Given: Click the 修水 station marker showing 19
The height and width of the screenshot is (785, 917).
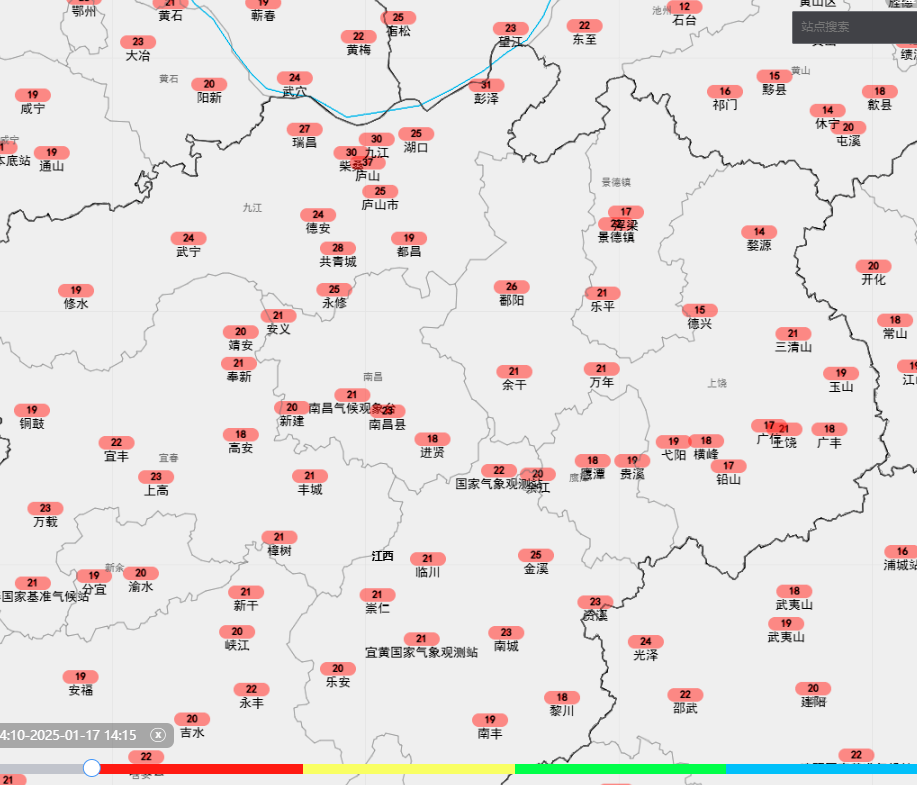Looking at the screenshot, I should (x=76, y=291).
